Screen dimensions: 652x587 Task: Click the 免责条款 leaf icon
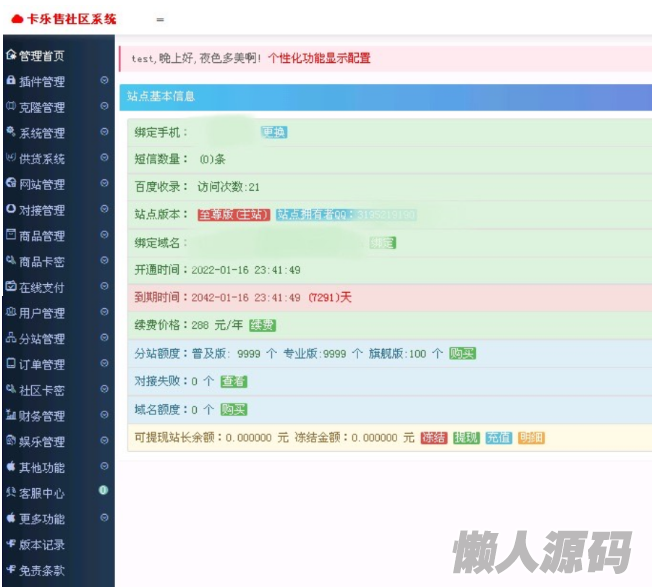pyautogui.click(x=11, y=569)
